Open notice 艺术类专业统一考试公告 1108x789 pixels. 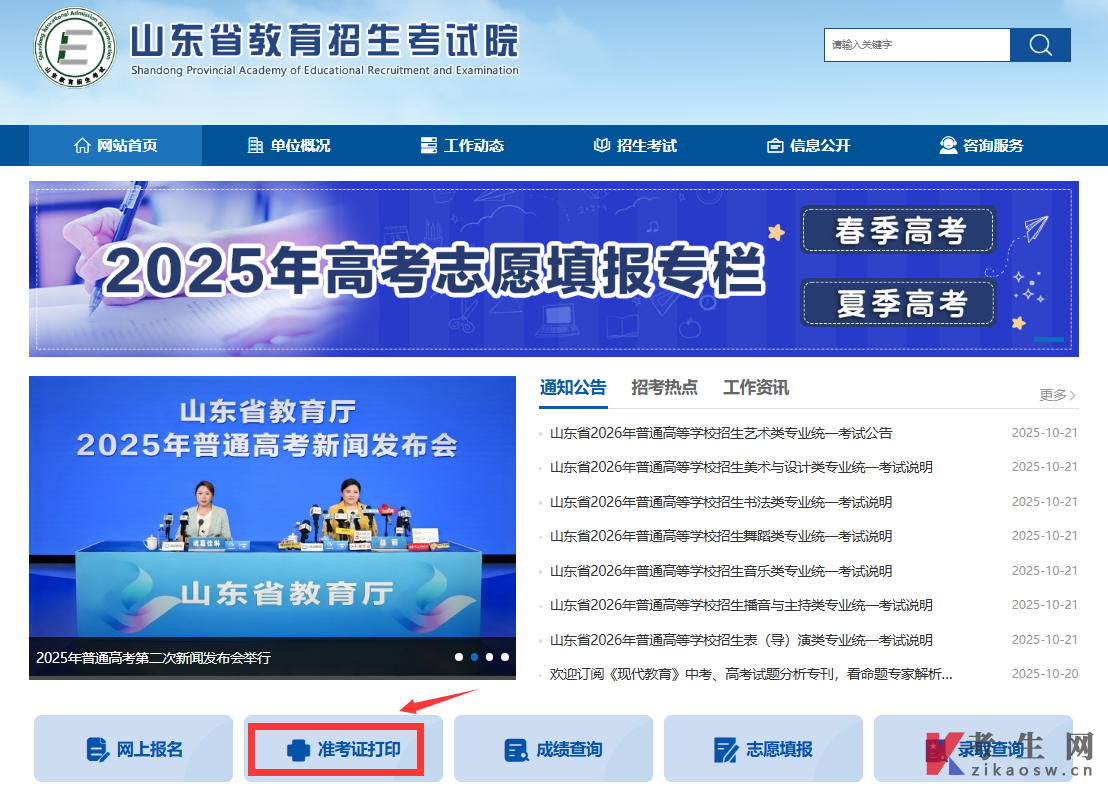pos(721,433)
